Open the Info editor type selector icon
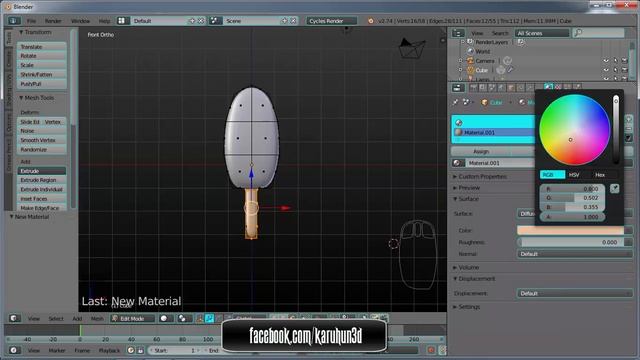This screenshot has height=360, width=640. (x=14, y=20)
